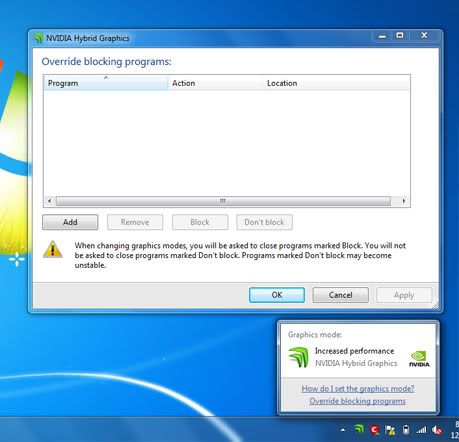
Task: Sort list by Action column header
Action: point(215,83)
